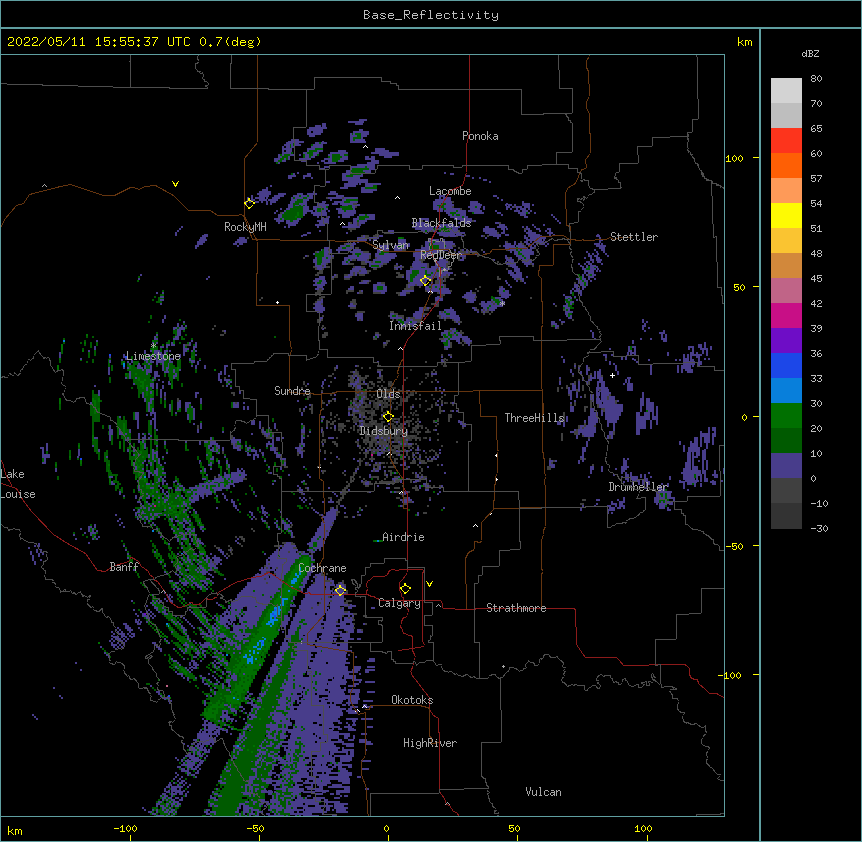Click the Innisfail label
The height and width of the screenshot is (842, 862).
point(415,326)
